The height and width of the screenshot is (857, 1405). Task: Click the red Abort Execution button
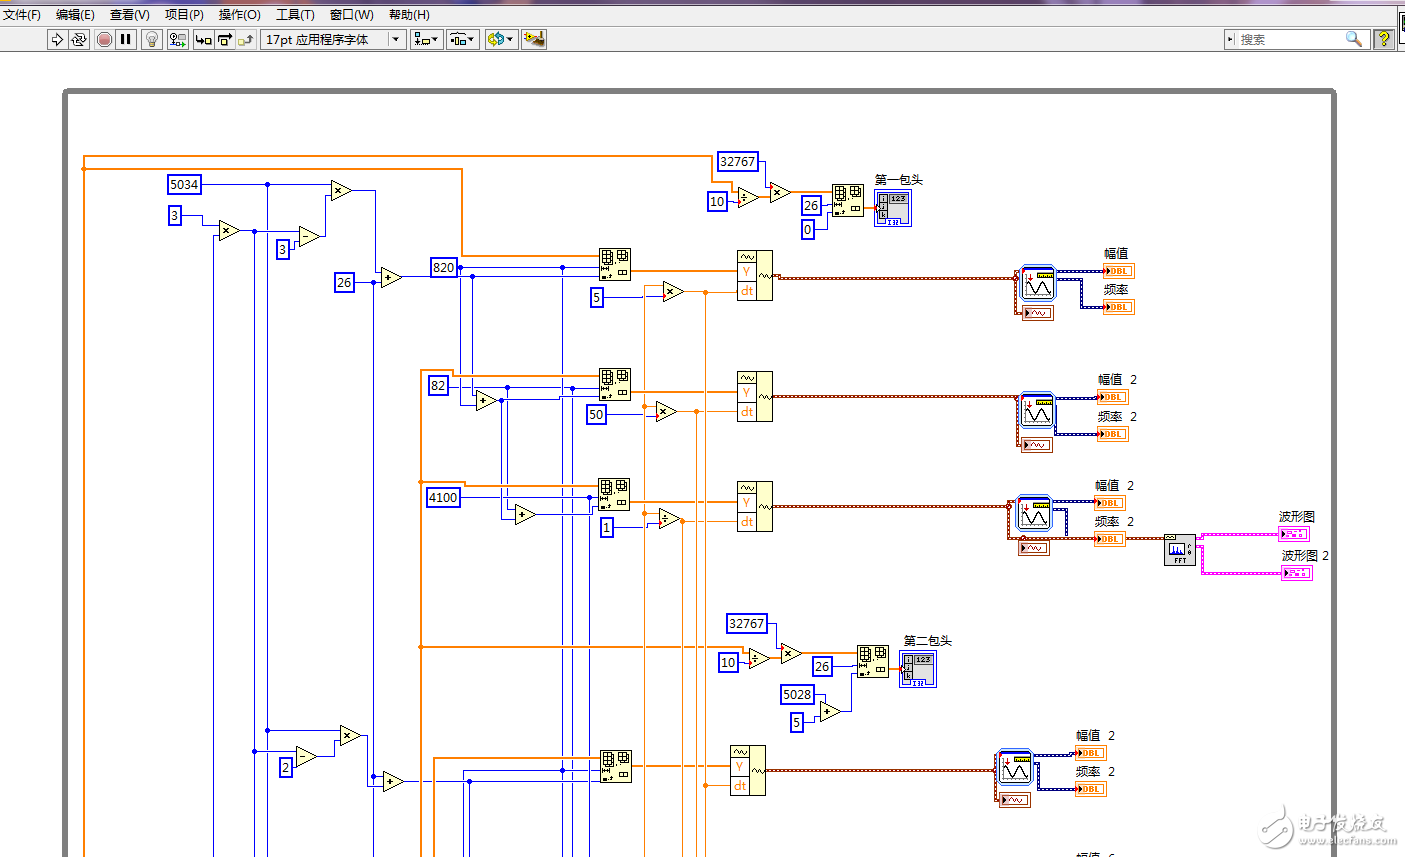(104, 39)
